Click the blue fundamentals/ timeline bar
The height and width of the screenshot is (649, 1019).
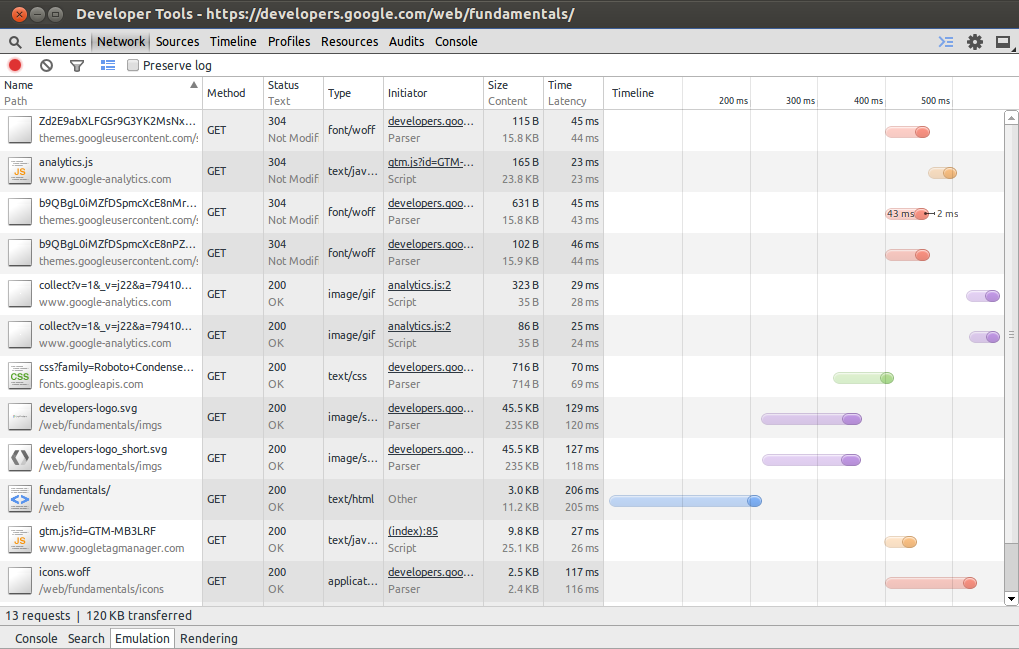[684, 500]
